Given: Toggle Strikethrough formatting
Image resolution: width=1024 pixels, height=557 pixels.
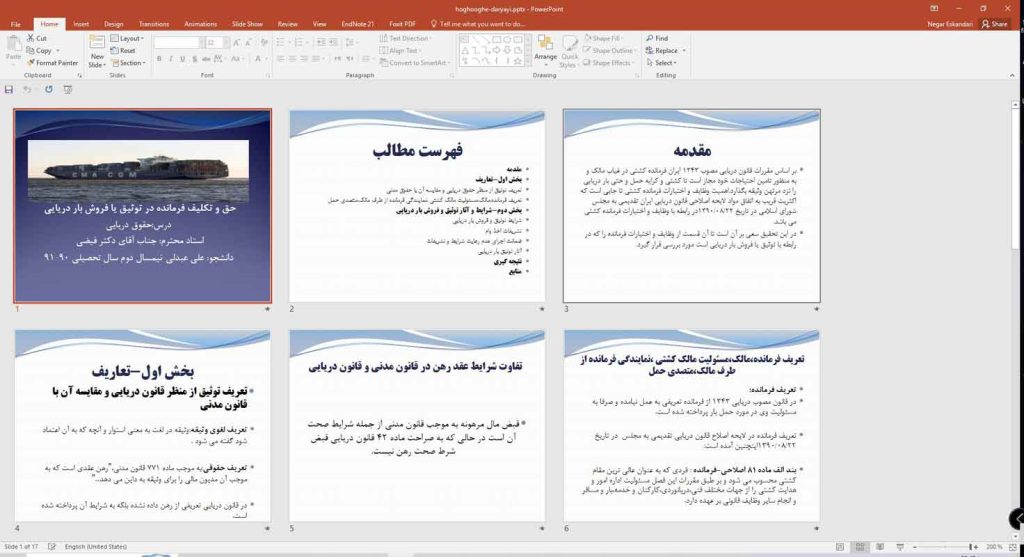Looking at the screenshot, I should pyautogui.click(x=206, y=59).
